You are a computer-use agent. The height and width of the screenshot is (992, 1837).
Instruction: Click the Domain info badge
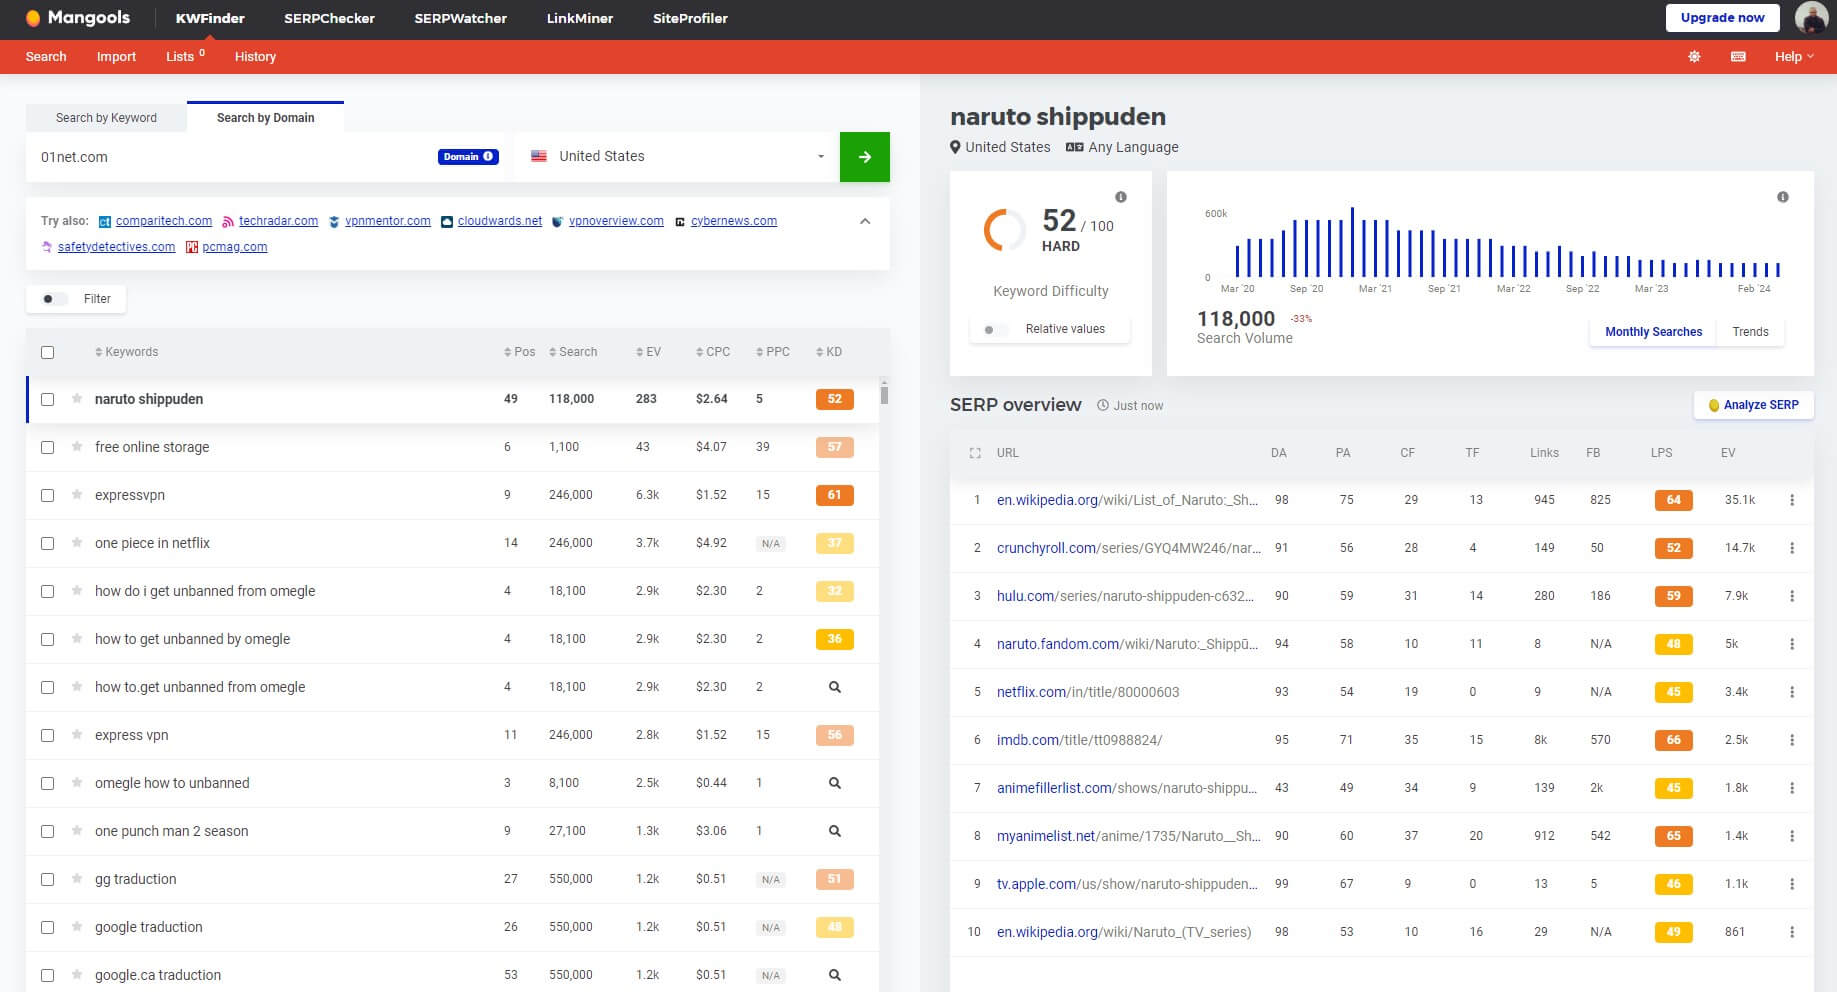pyautogui.click(x=468, y=157)
